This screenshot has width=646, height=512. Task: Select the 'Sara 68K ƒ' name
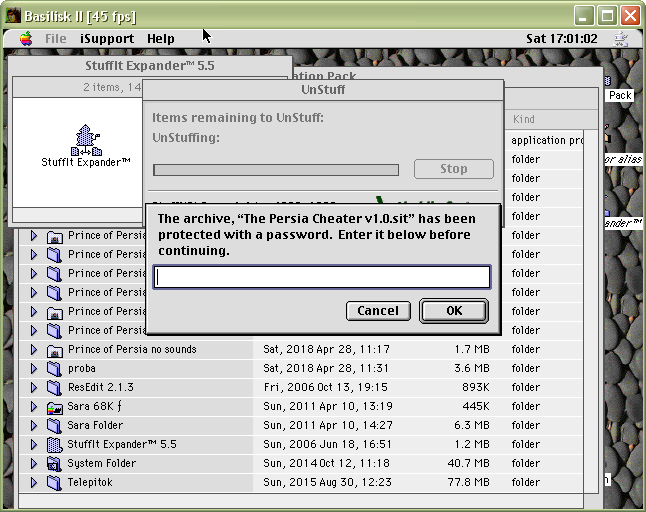coord(94,406)
